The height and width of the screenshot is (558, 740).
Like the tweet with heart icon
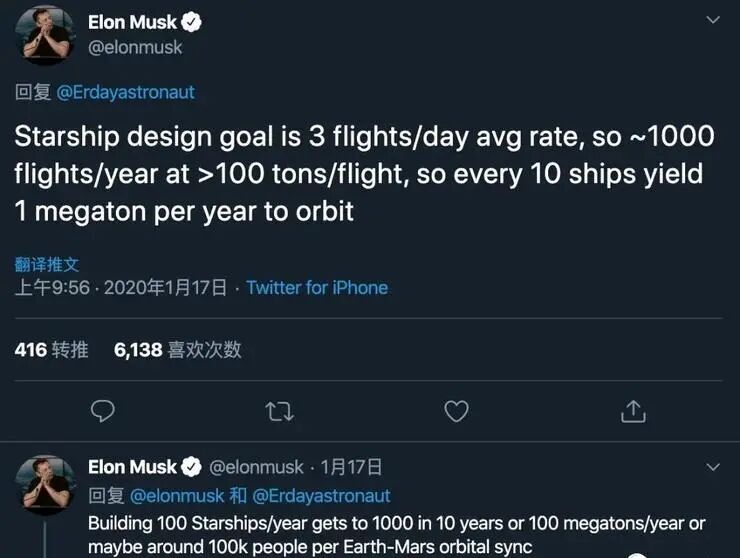click(456, 411)
